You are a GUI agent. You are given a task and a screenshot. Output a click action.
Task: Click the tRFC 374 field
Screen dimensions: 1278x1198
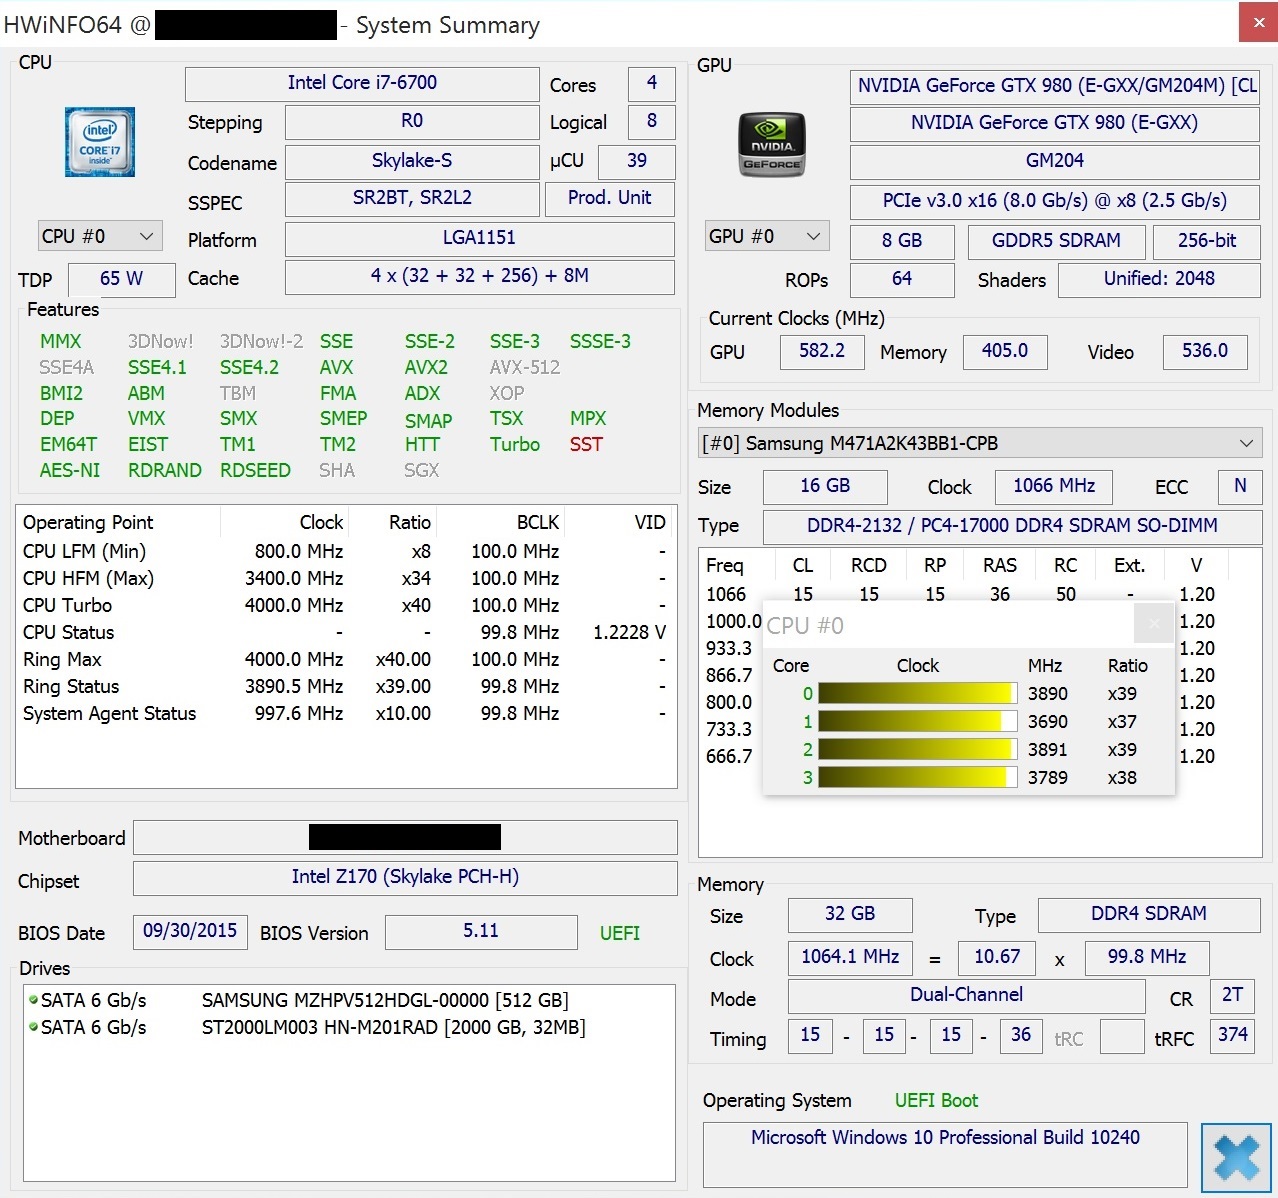click(x=1232, y=1036)
